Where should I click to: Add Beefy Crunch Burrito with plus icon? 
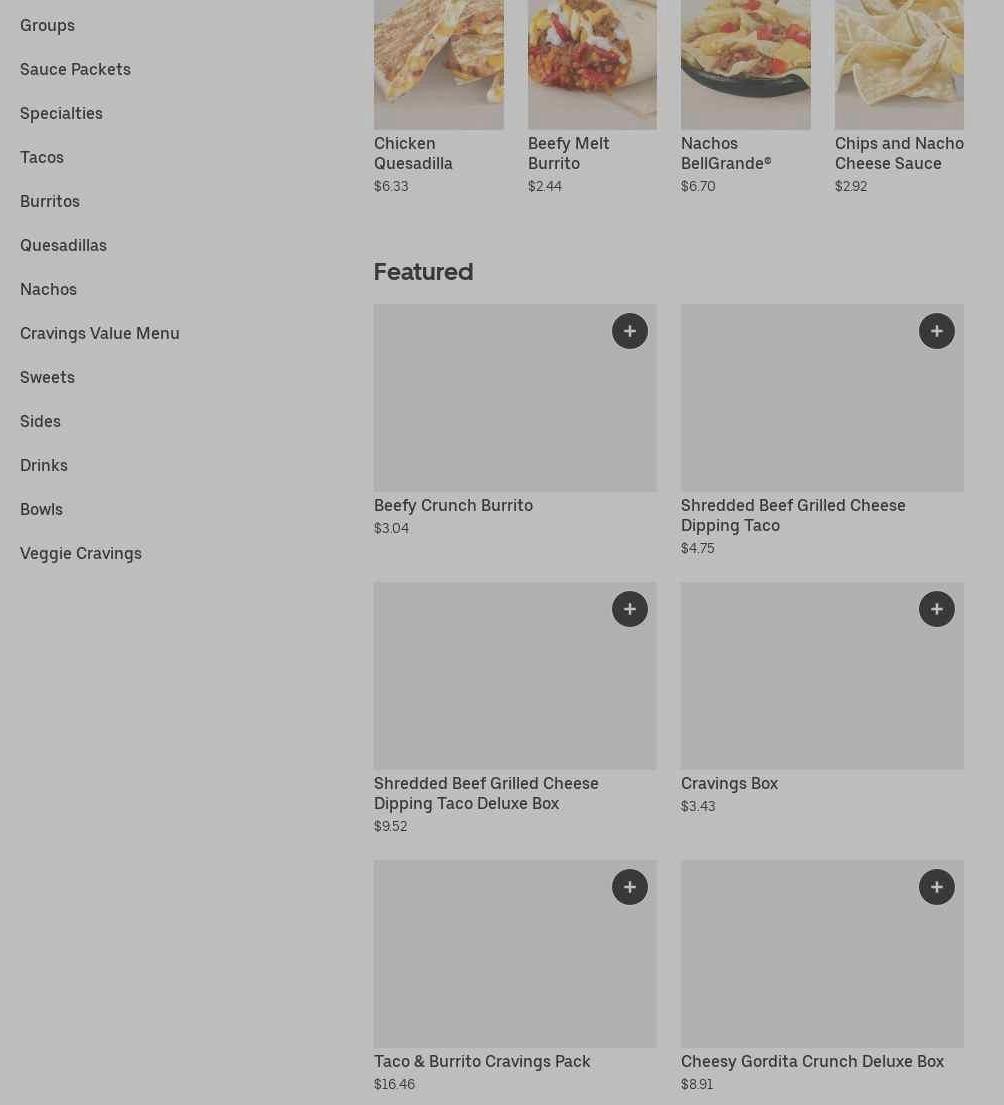[629, 331]
